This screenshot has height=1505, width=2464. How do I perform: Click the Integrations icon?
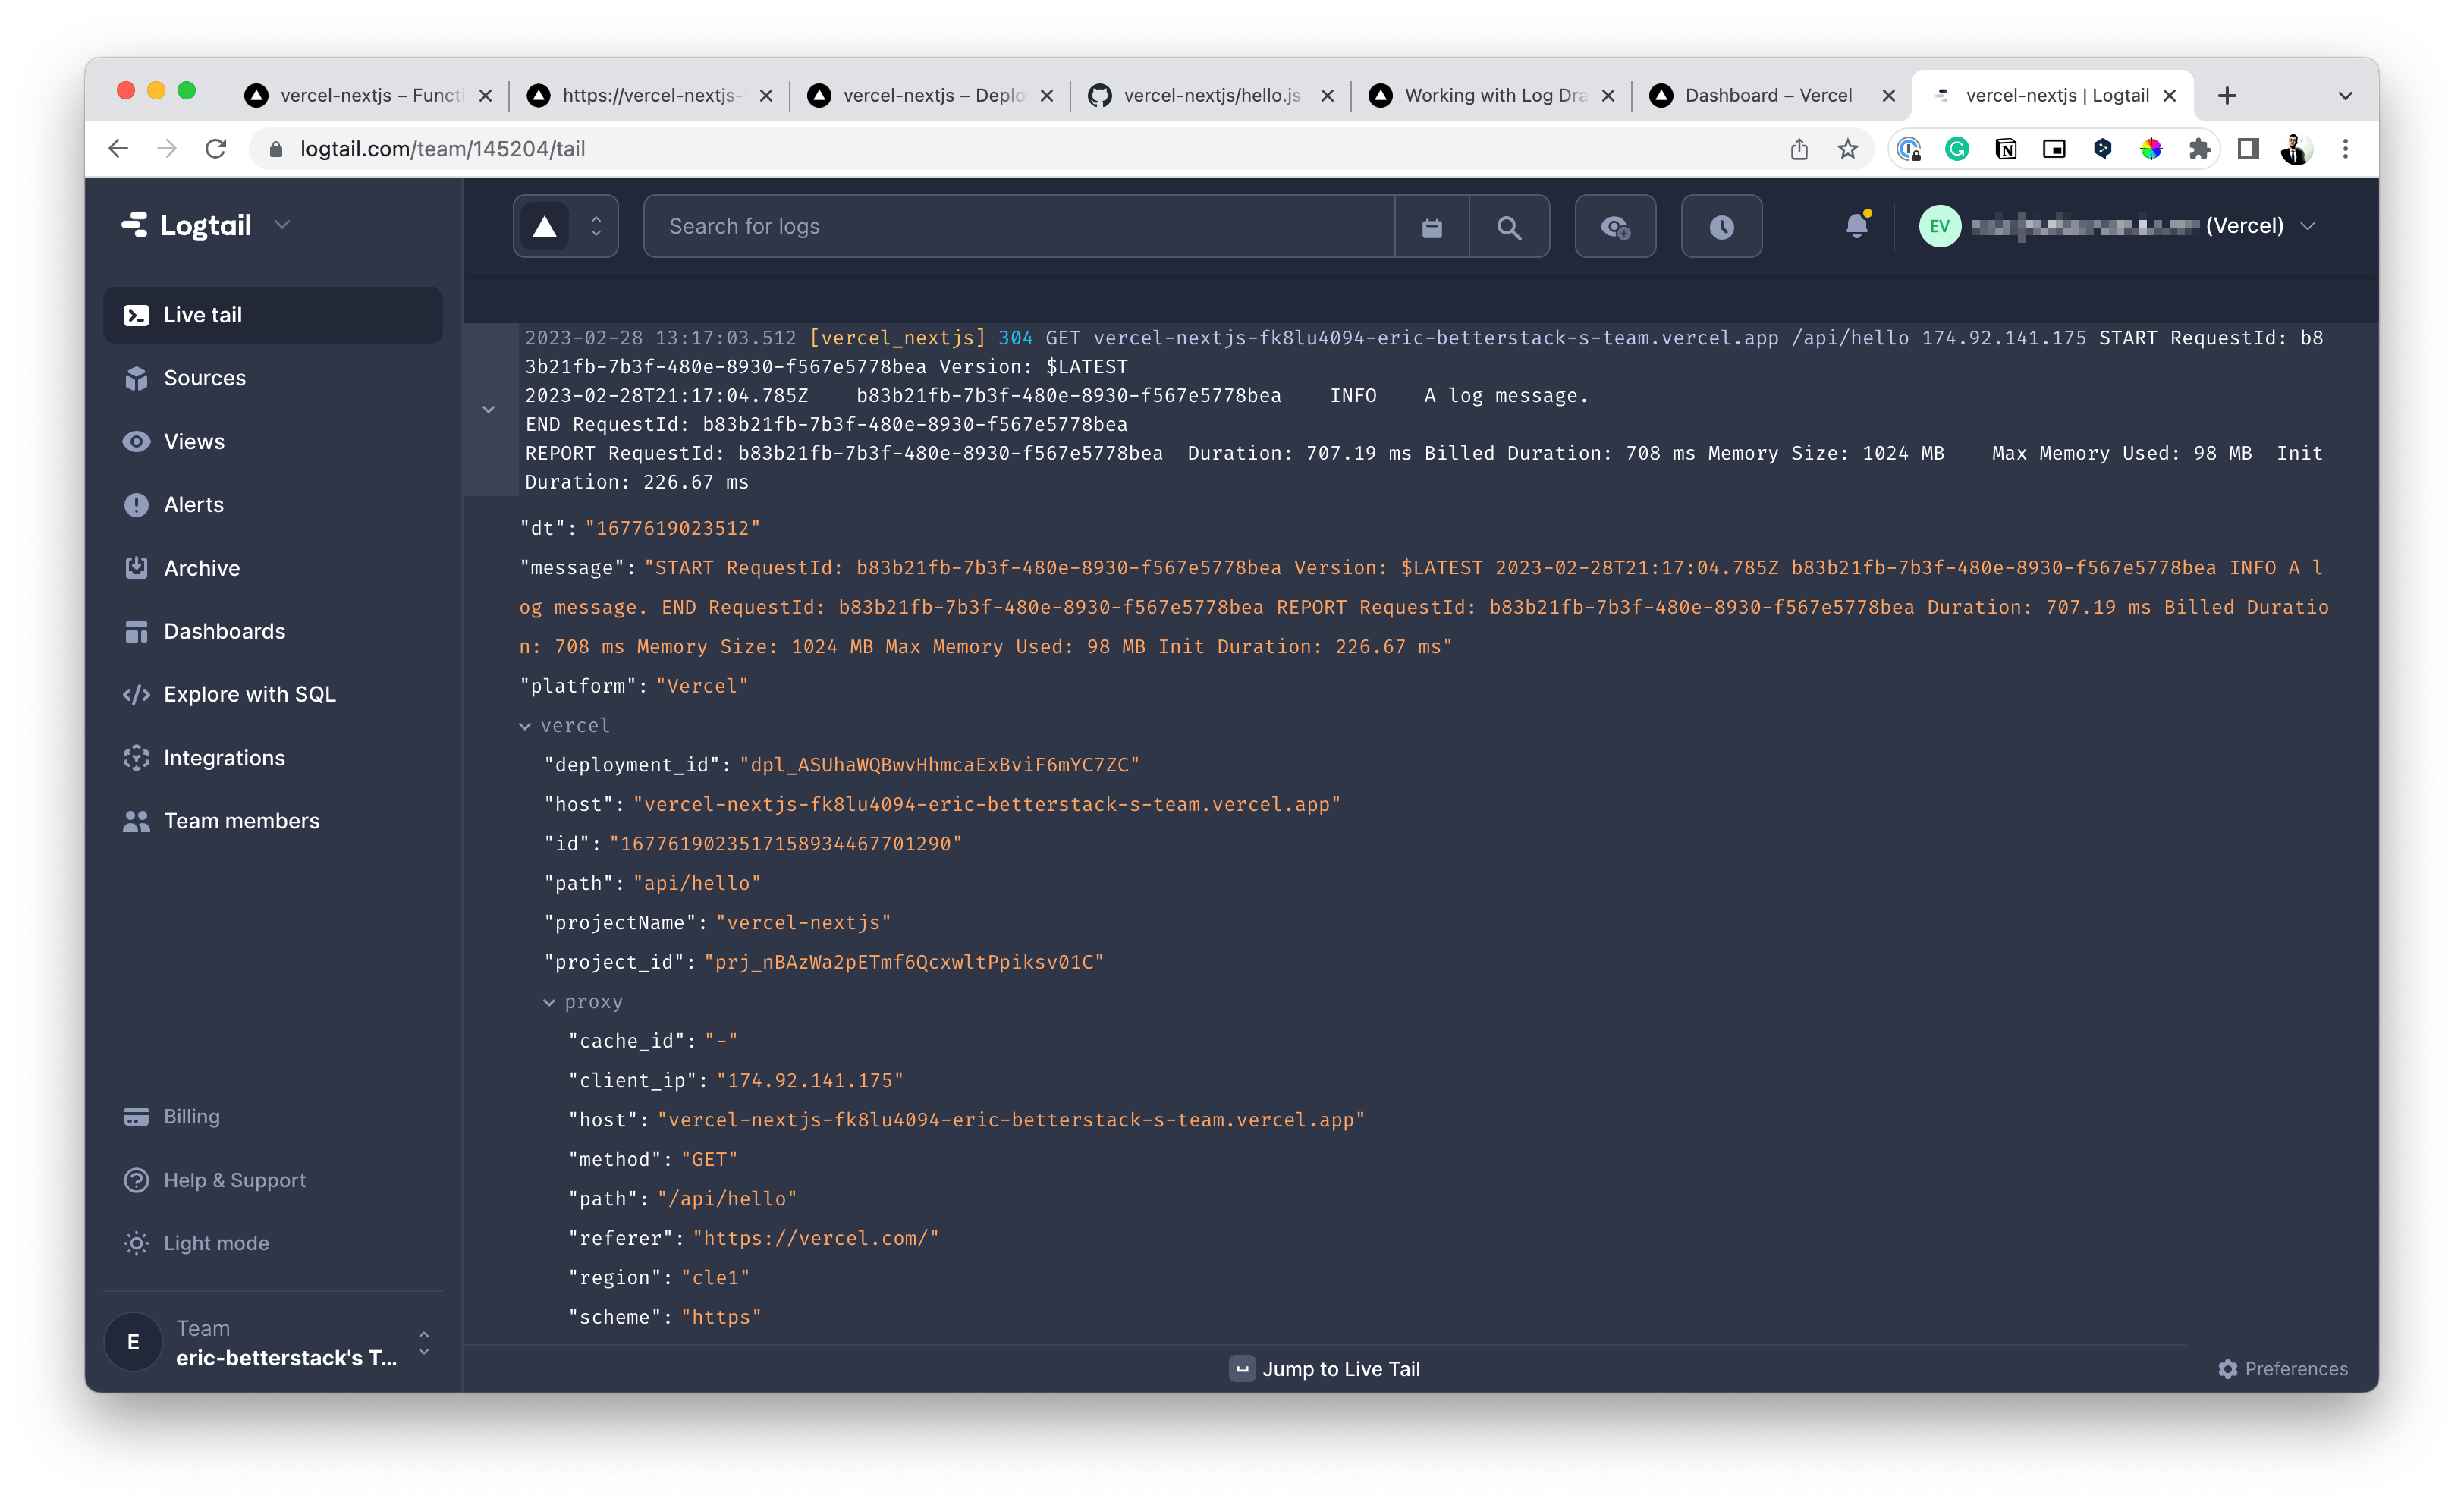[136, 758]
